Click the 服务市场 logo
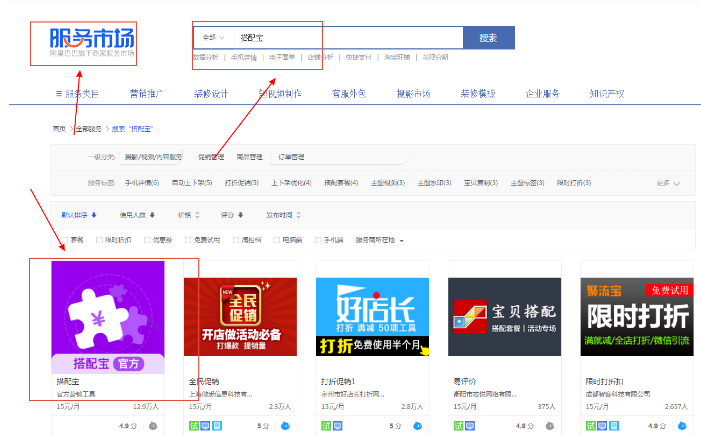Screen dimensions: 701x435 92,42
